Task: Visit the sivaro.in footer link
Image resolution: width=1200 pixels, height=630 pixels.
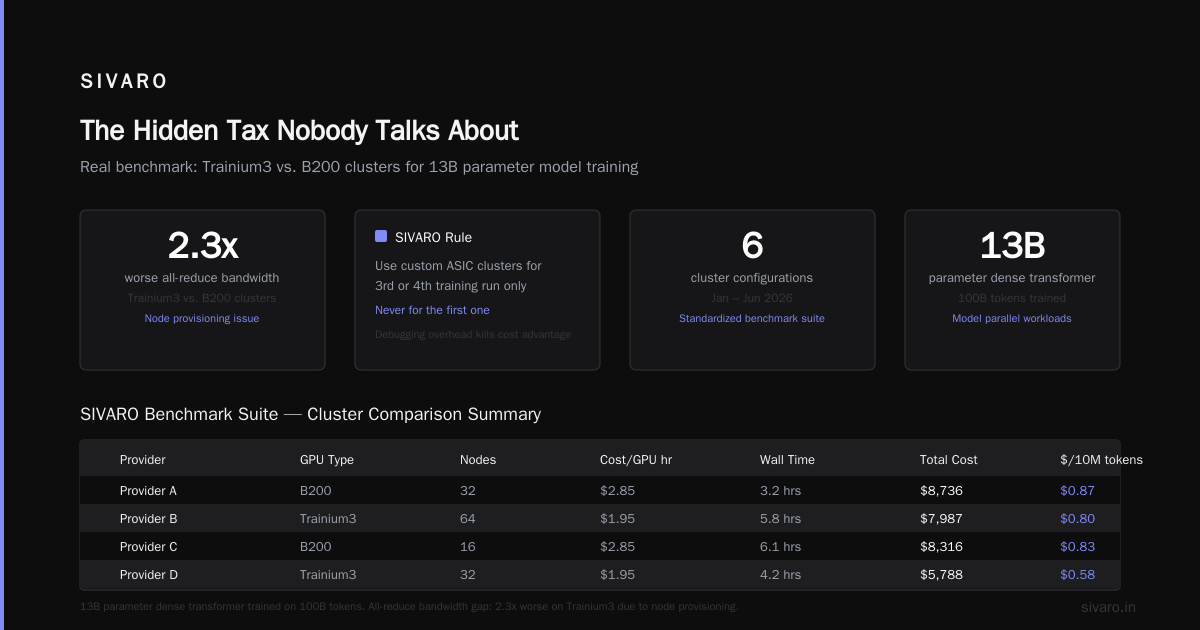Action: [1108, 607]
